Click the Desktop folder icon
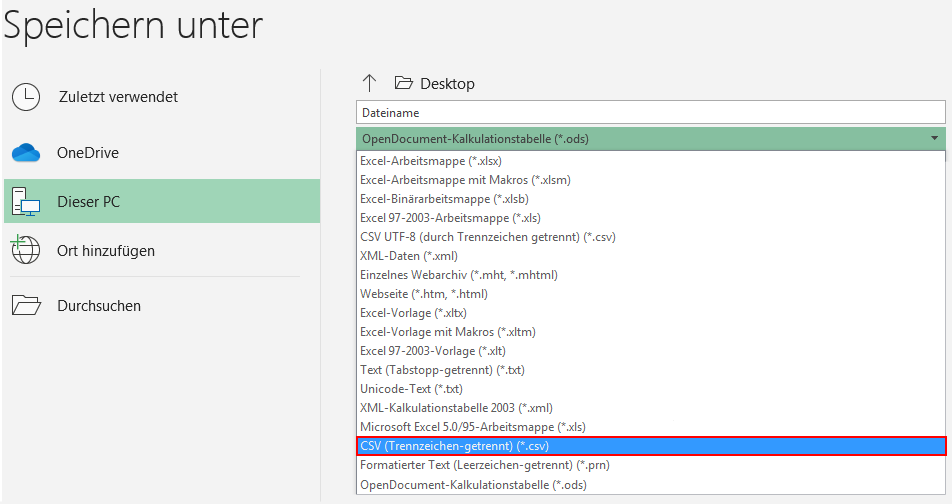This screenshot has width=952, height=504. (404, 83)
